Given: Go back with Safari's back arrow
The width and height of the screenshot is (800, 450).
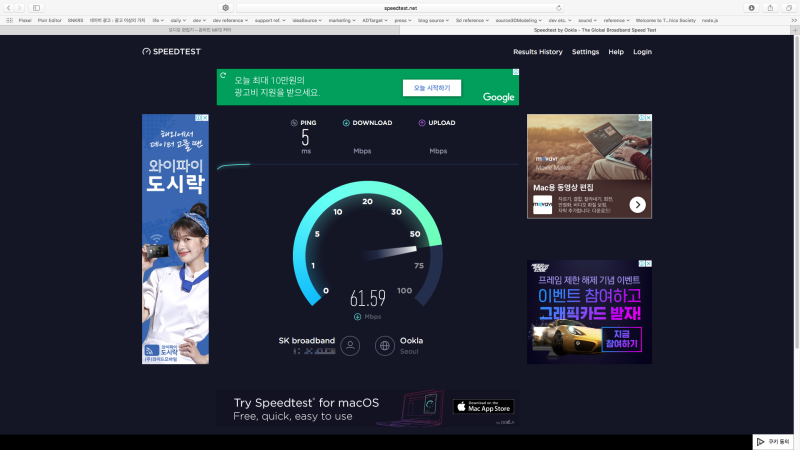Looking at the screenshot, I should pos(9,8).
